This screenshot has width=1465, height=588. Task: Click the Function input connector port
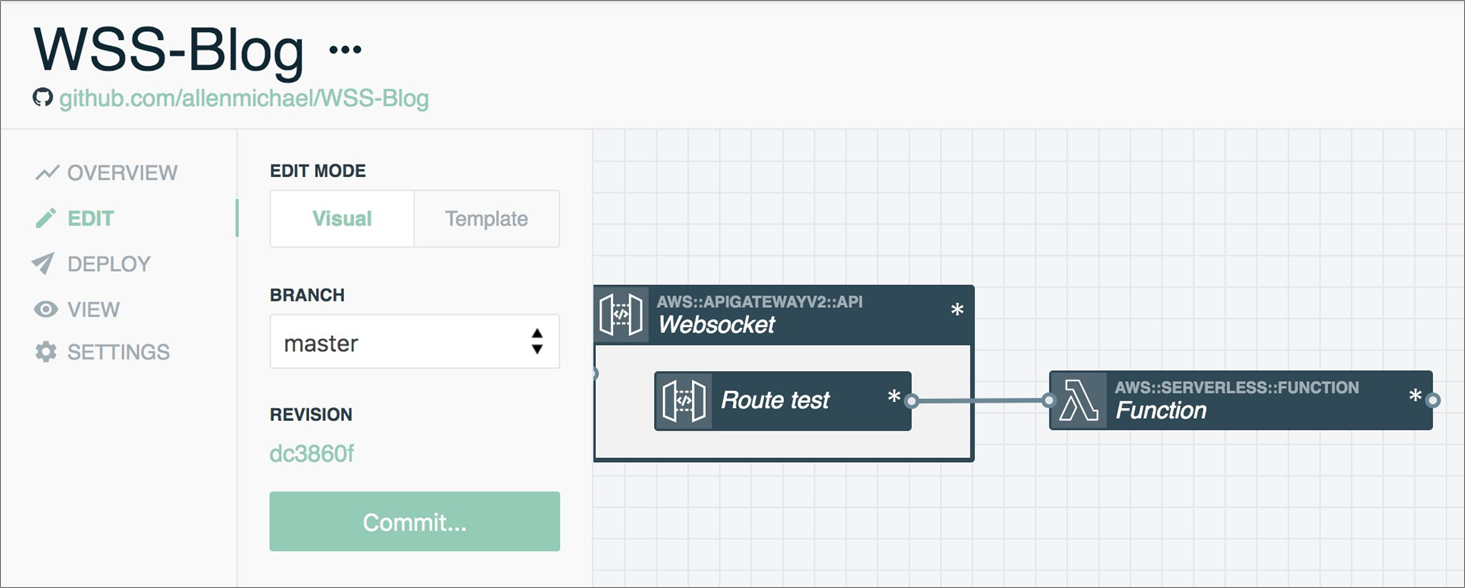(1049, 401)
